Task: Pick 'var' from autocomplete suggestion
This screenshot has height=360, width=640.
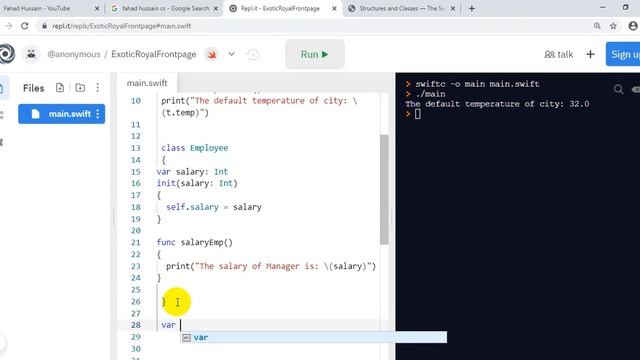Action: pyautogui.click(x=313, y=338)
